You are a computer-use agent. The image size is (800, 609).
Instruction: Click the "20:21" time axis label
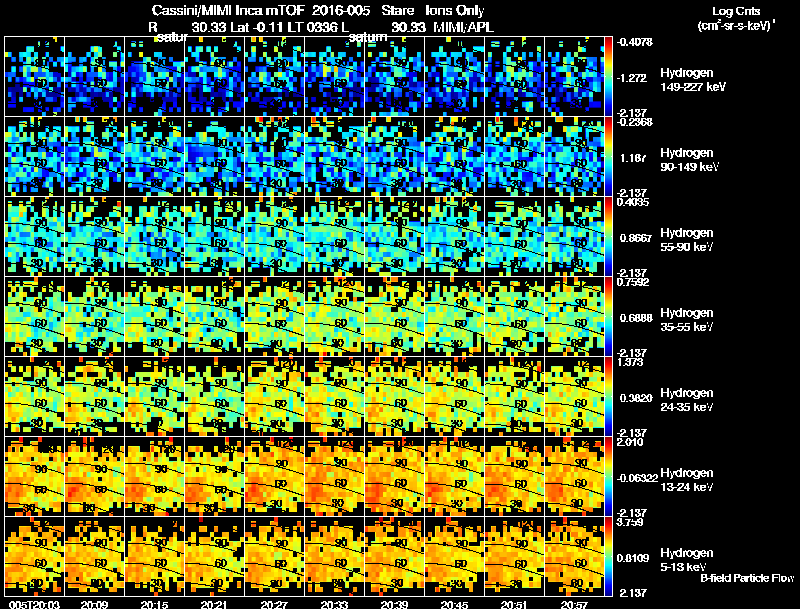(215, 604)
